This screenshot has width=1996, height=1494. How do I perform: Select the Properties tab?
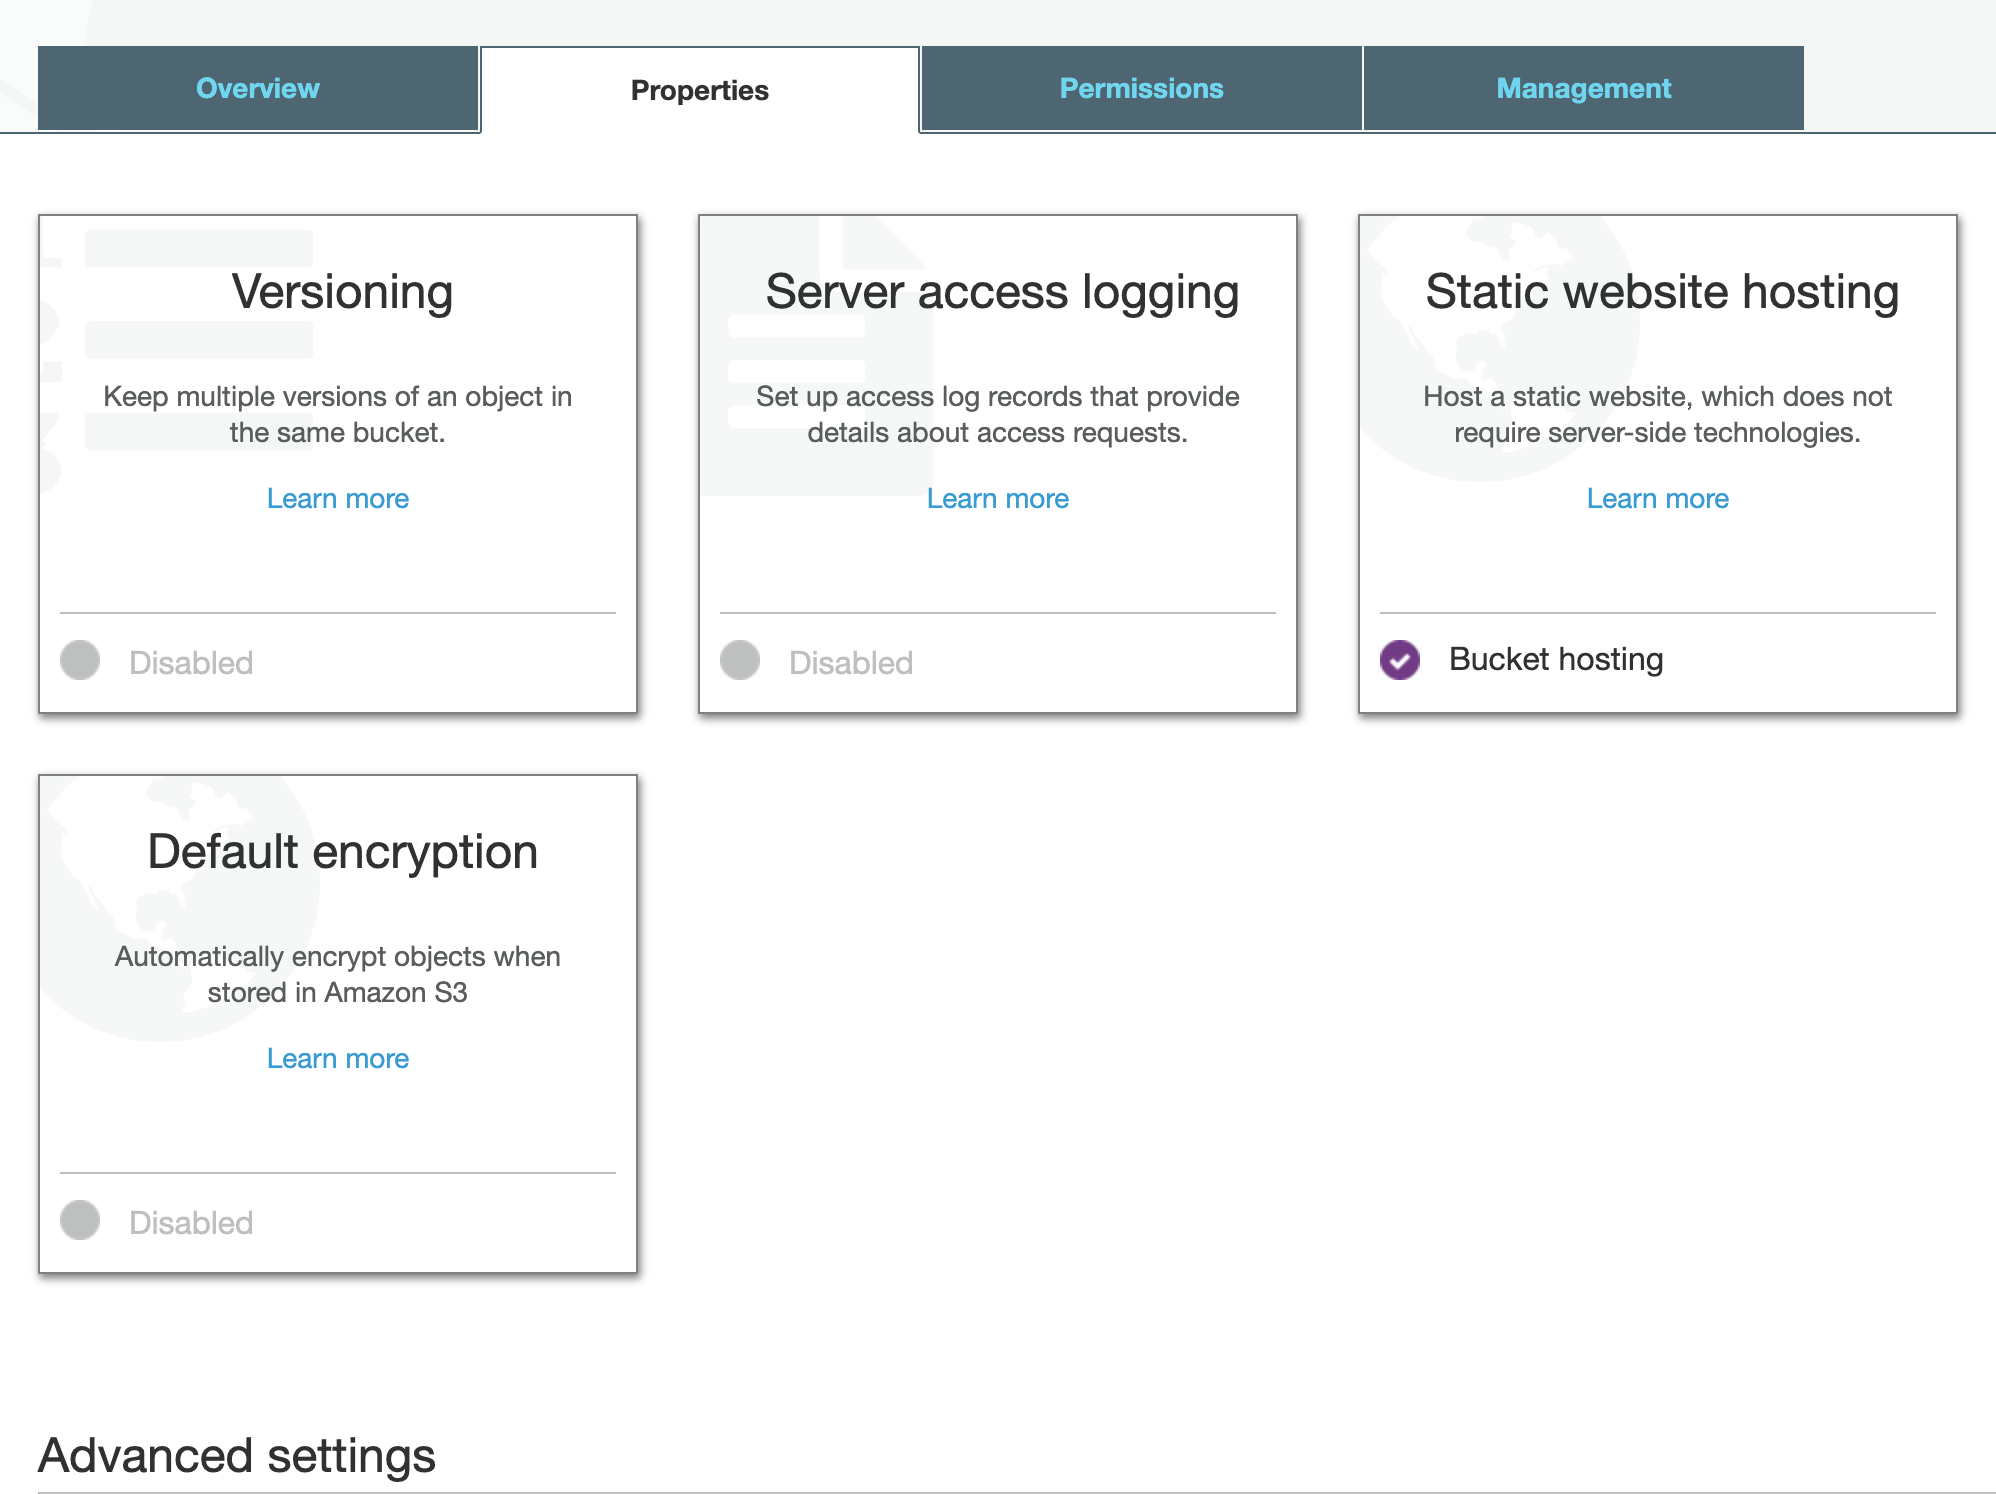(699, 90)
